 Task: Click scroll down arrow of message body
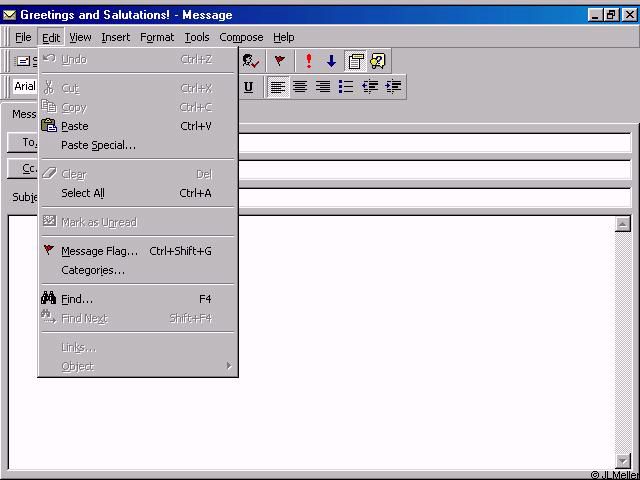(623, 460)
